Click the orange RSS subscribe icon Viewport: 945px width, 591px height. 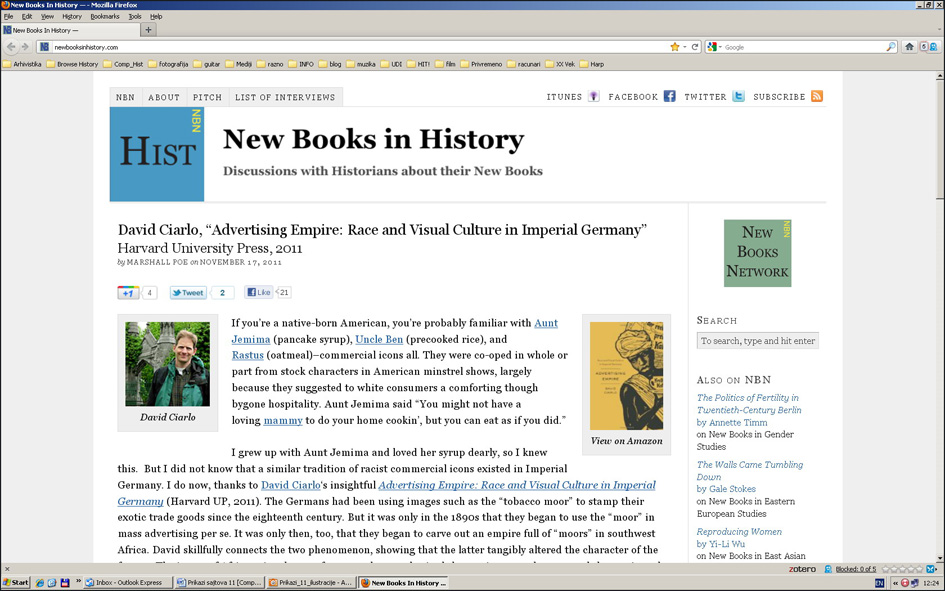click(817, 97)
